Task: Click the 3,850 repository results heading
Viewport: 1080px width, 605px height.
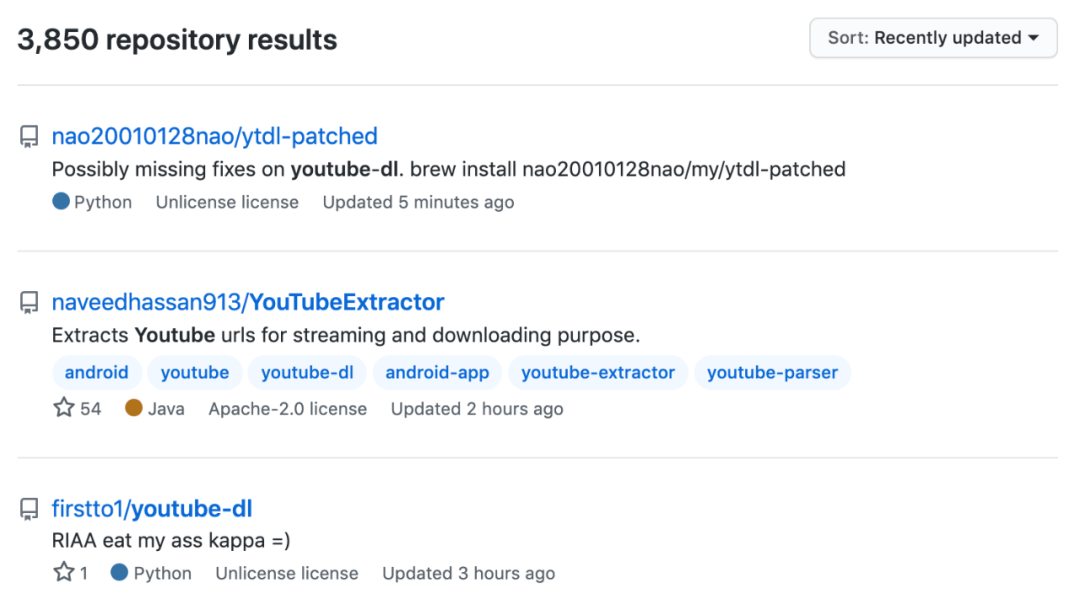Action: tap(177, 40)
